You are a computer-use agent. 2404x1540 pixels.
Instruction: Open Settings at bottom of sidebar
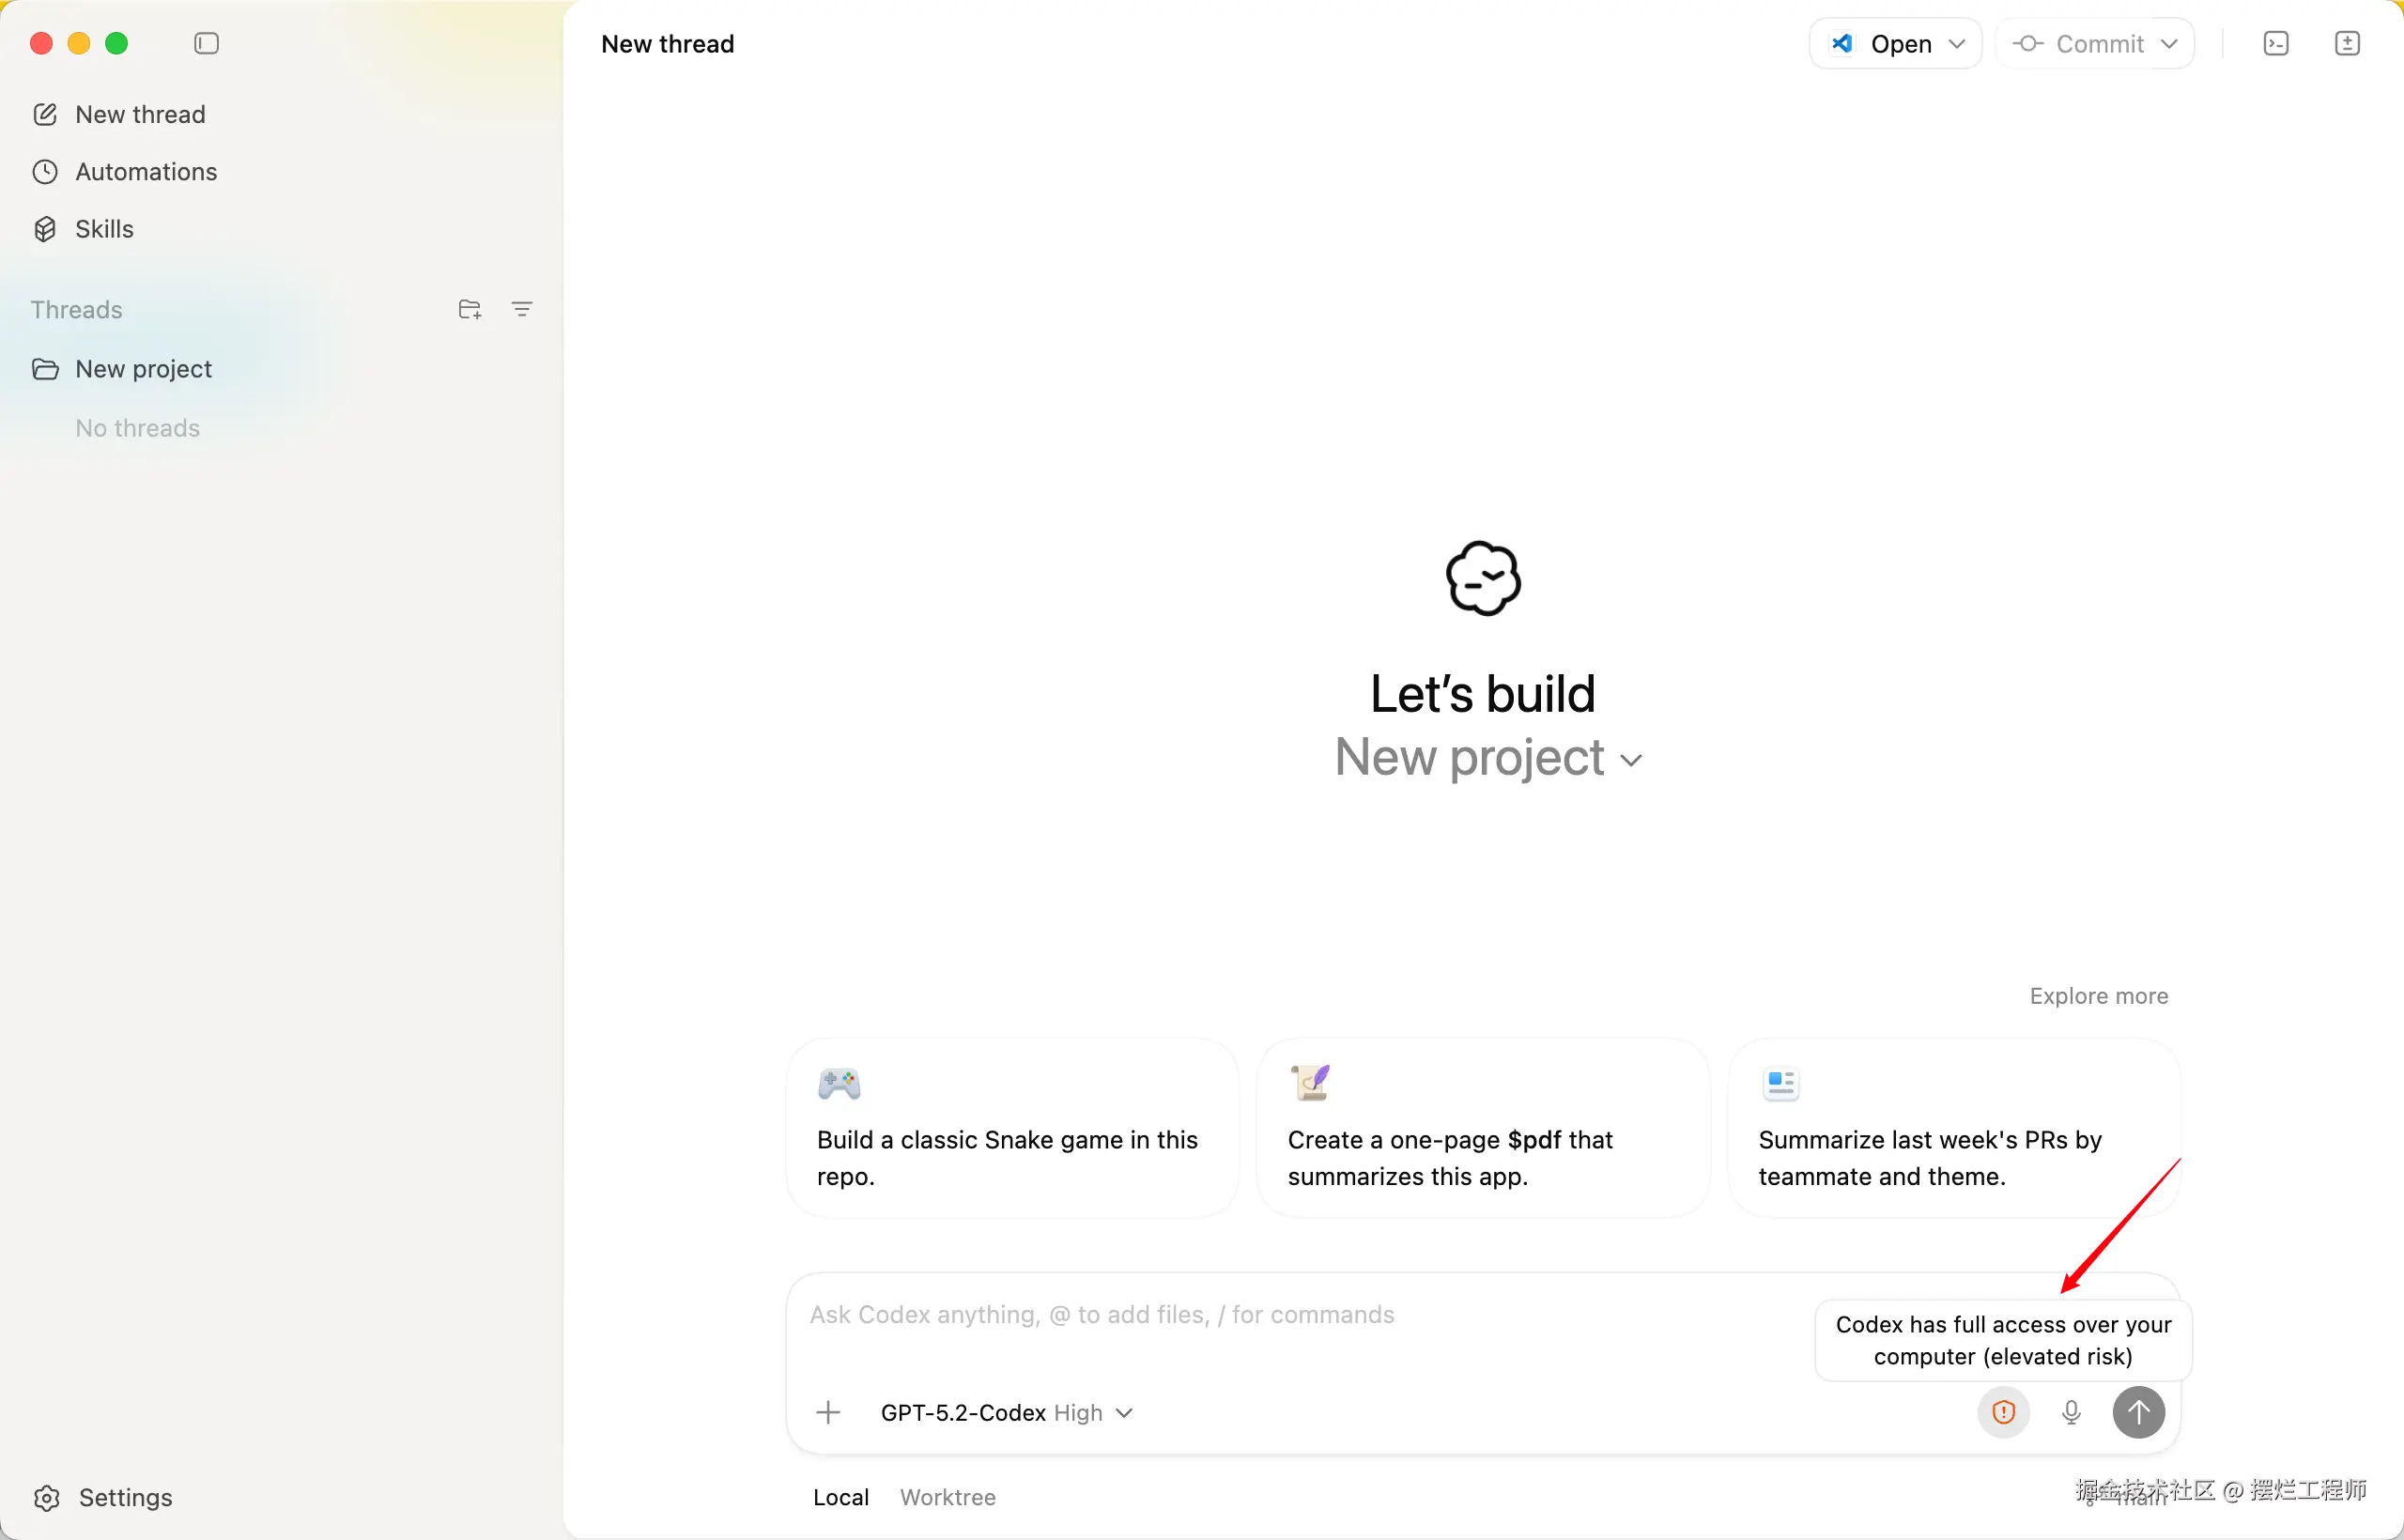(x=125, y=1496)
